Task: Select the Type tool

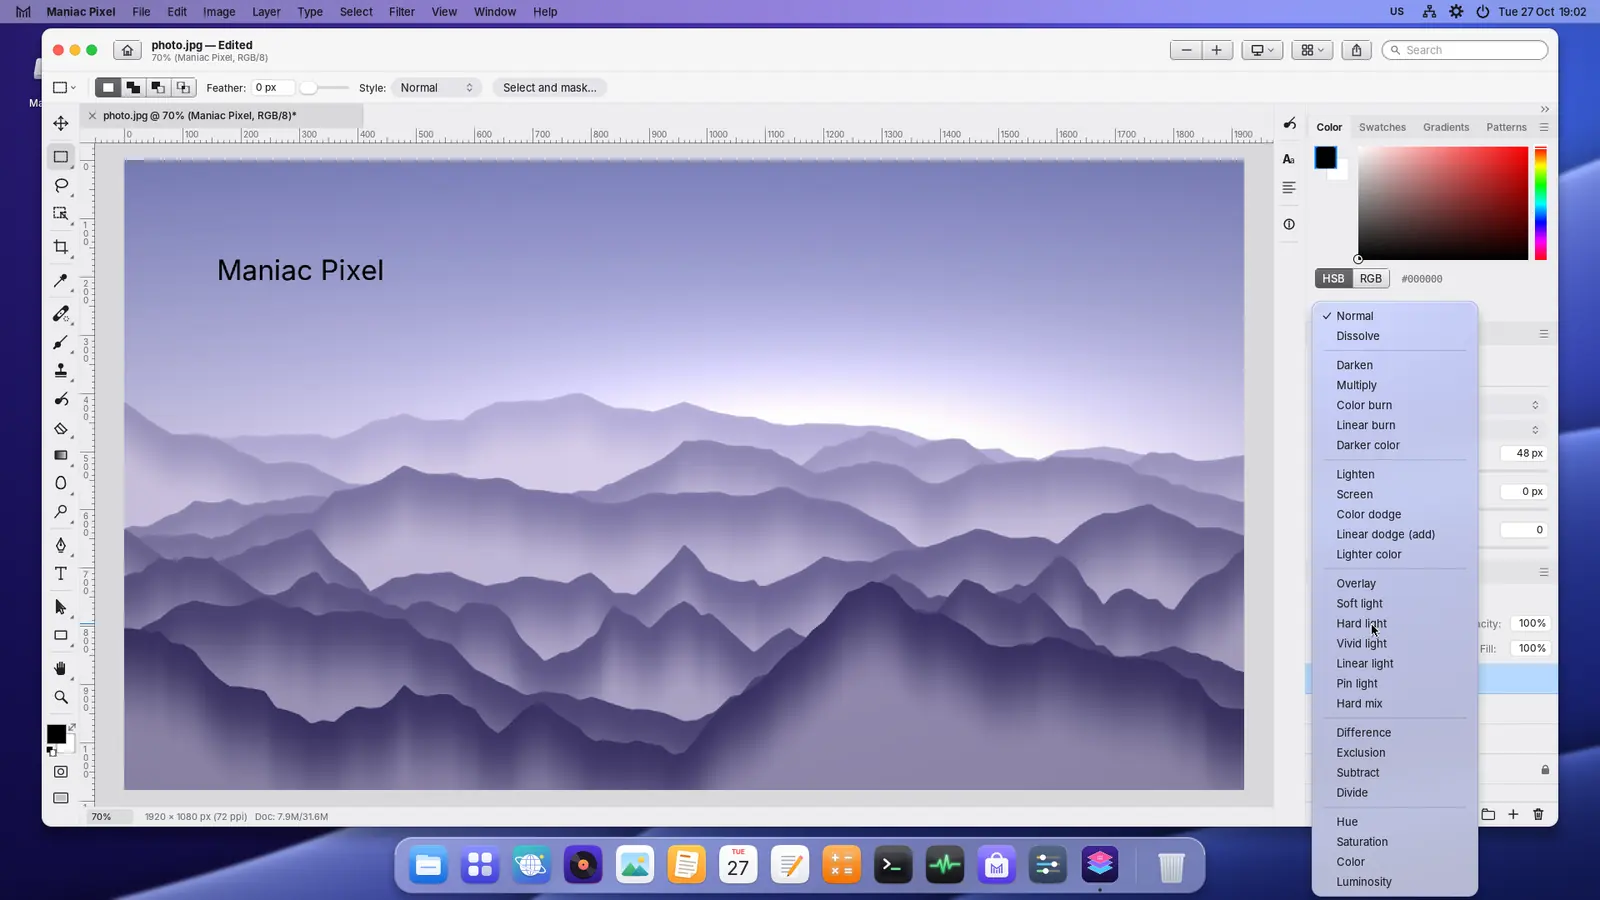Action: pyautogui.click(x=61, y=574)
